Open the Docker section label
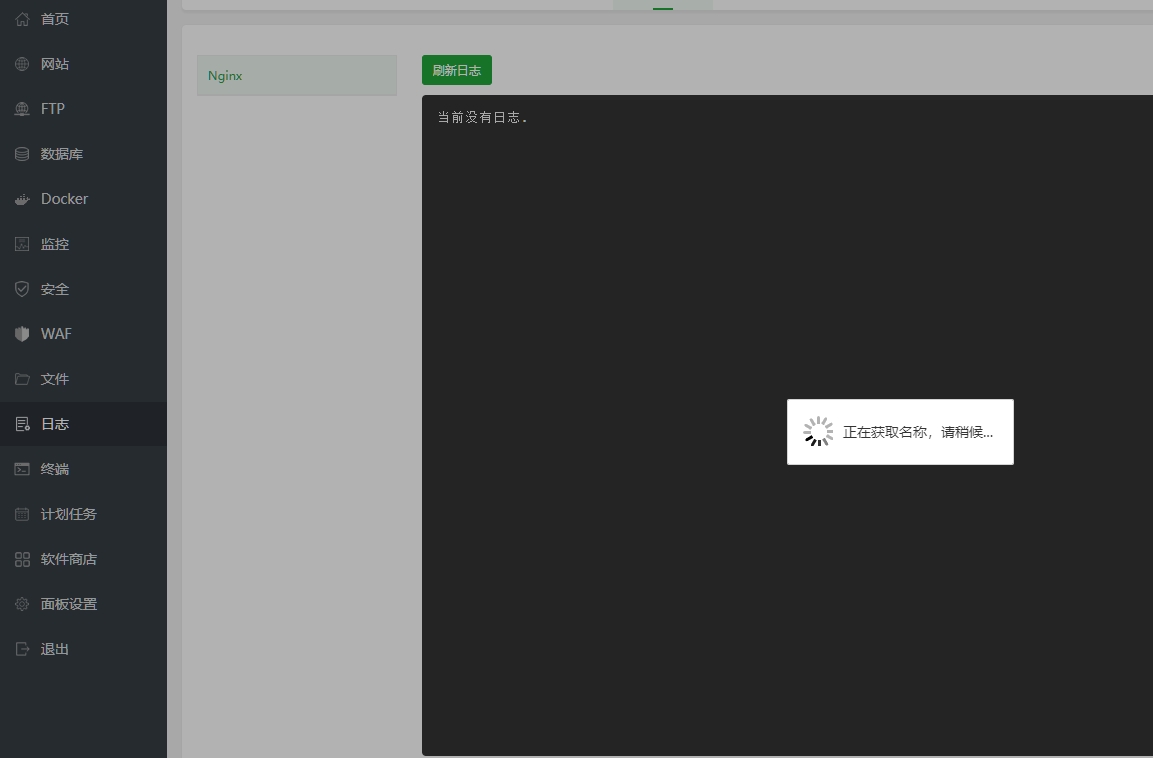The height and width of the screenshot is (758, 1153). click(x=64, y=199)
